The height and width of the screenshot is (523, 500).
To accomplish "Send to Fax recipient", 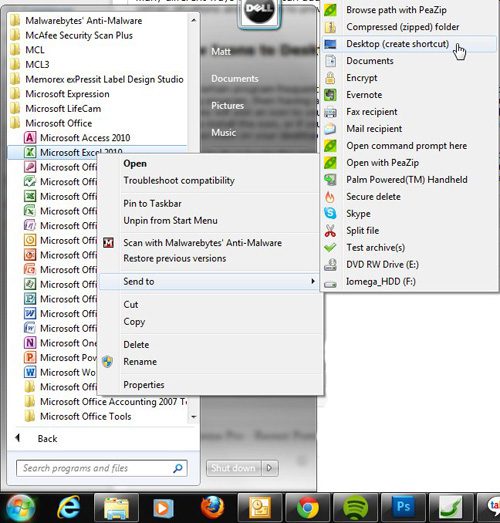I will point(372,112).
